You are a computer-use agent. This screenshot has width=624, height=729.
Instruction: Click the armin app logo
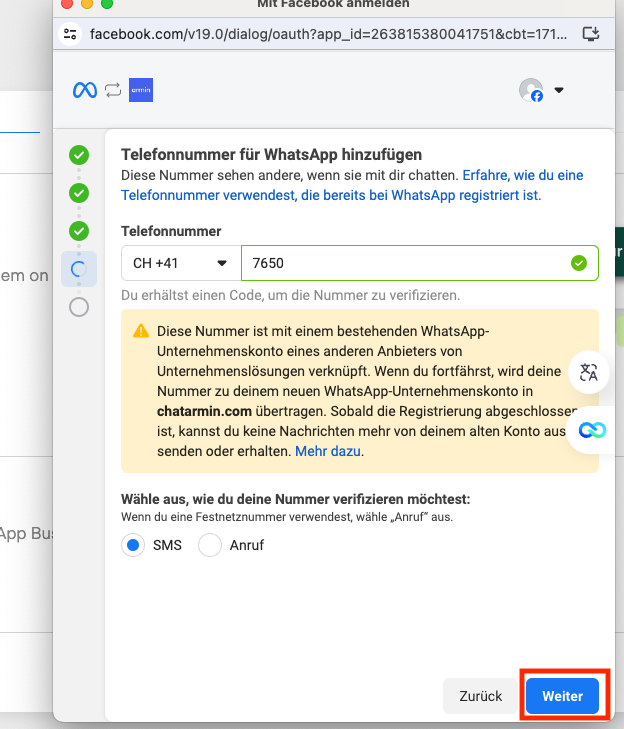(x=141, y=91)
